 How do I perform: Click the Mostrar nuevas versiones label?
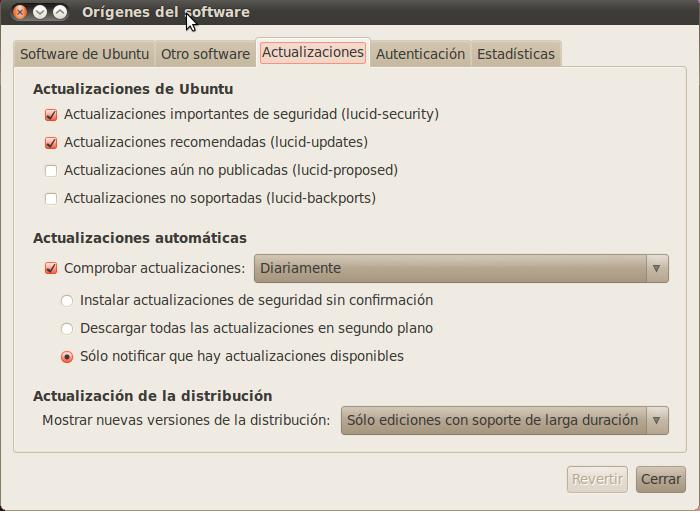coord(186,420)
